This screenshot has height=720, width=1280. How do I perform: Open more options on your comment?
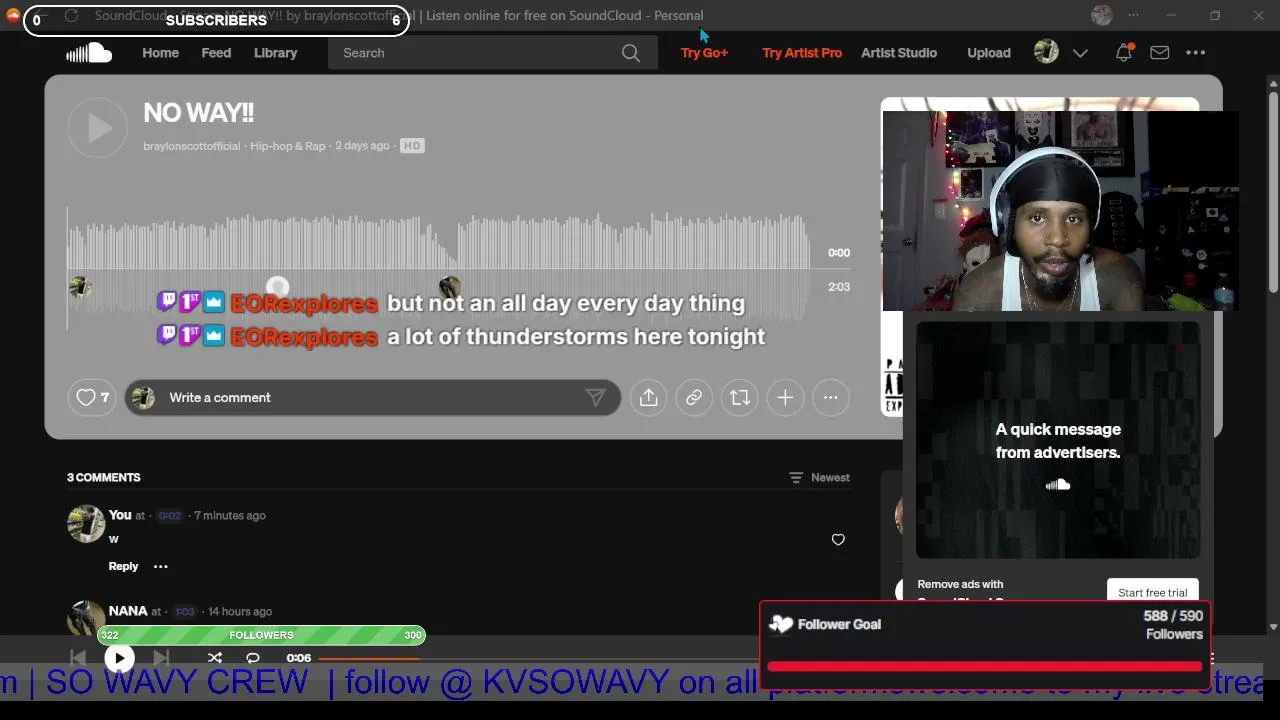point(160,566)
